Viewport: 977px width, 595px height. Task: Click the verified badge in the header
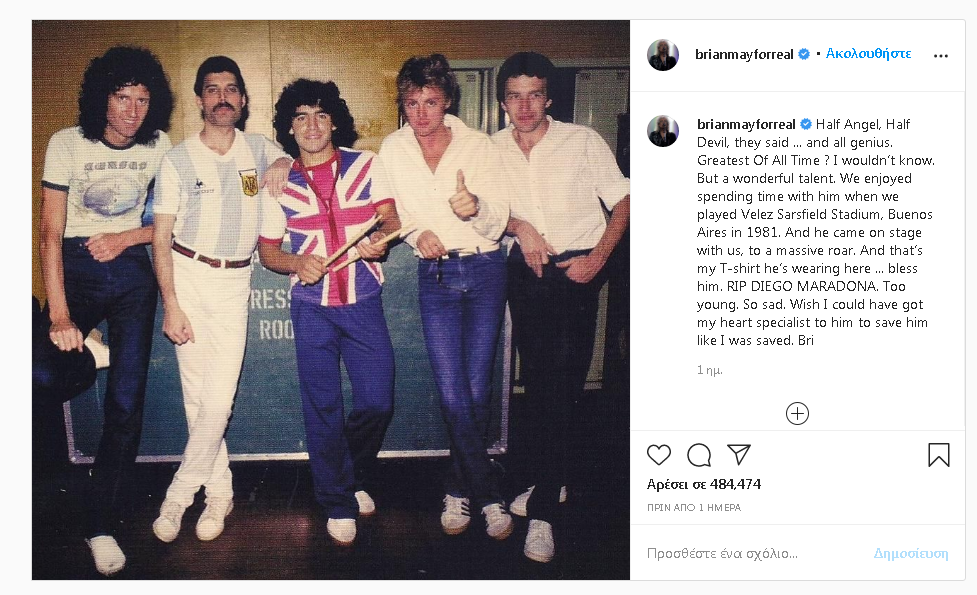coord(804,54)
